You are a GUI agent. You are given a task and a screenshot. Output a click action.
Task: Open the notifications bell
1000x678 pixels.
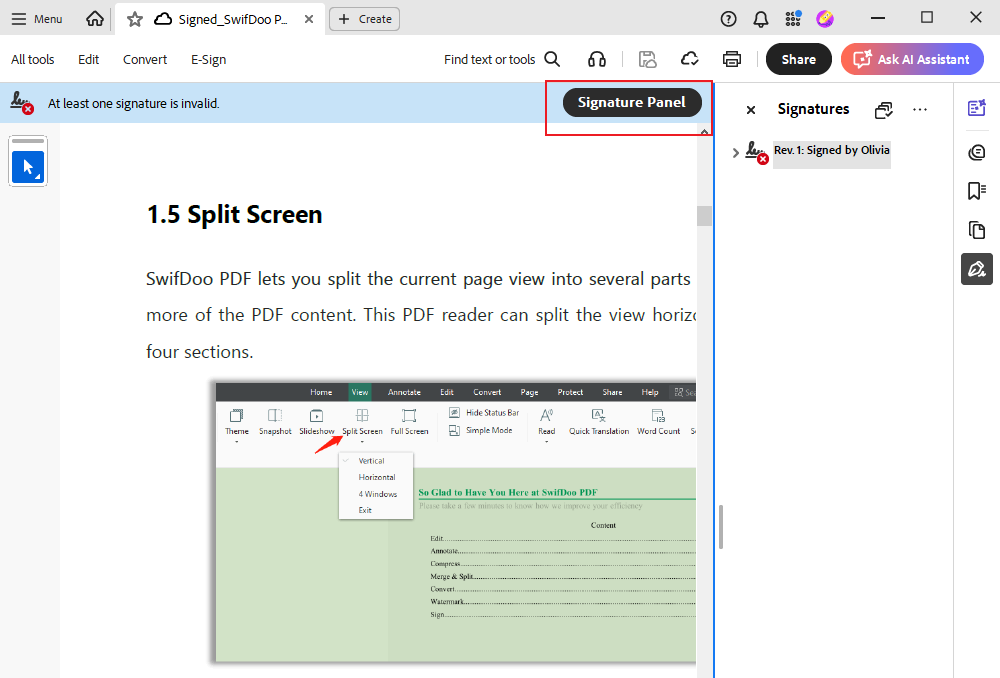[761, 19]
